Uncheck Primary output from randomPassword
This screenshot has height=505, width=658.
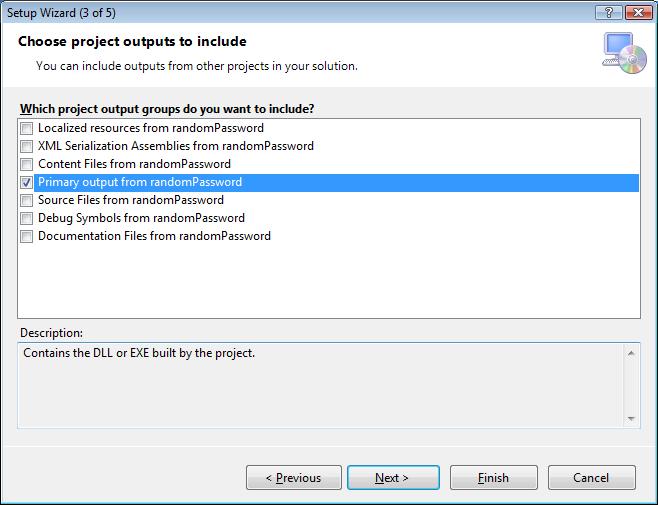pyautogui.click(x=26, y=182)
